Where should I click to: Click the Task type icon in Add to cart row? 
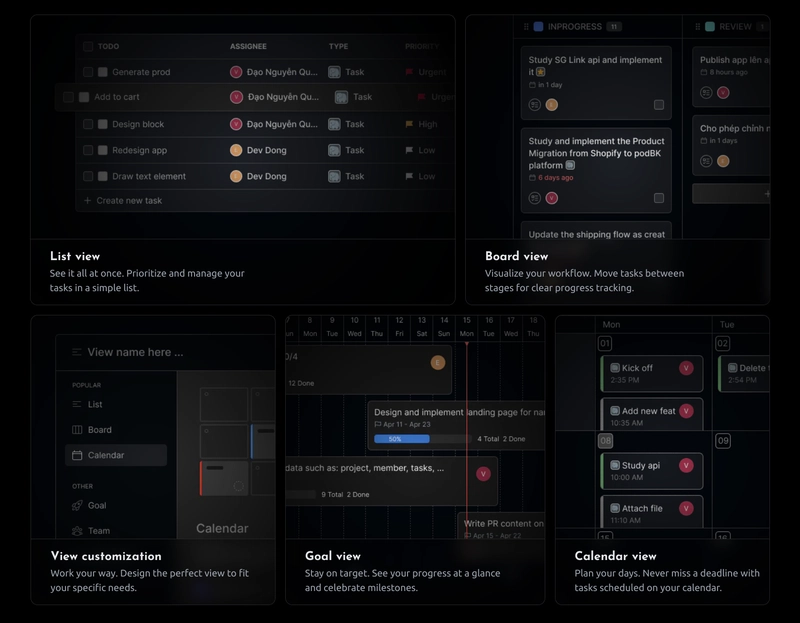341,97
